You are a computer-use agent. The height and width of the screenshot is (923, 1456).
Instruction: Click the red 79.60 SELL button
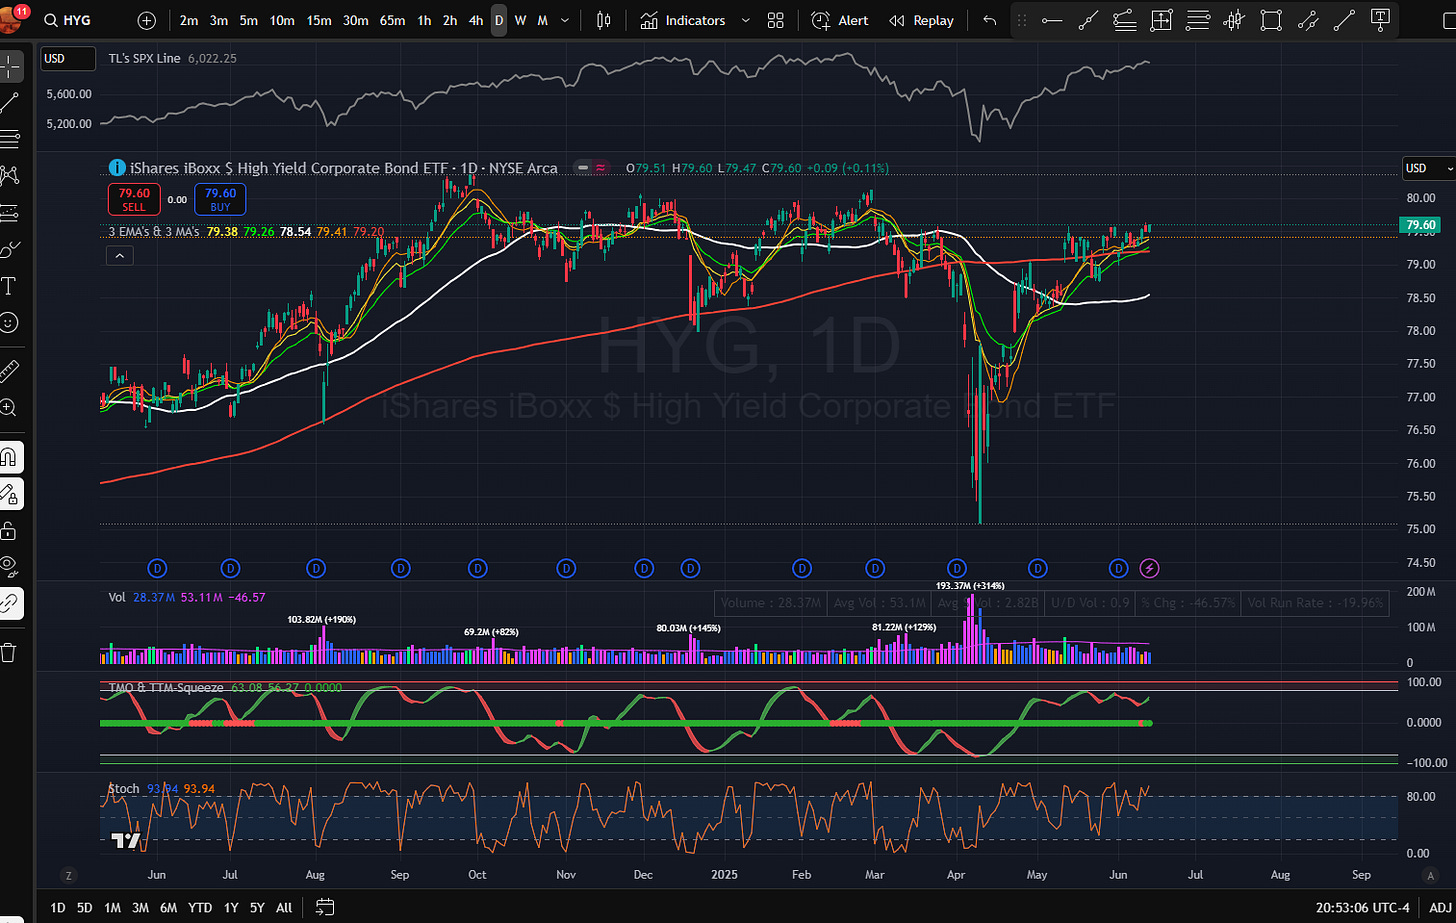coord(134,199)
